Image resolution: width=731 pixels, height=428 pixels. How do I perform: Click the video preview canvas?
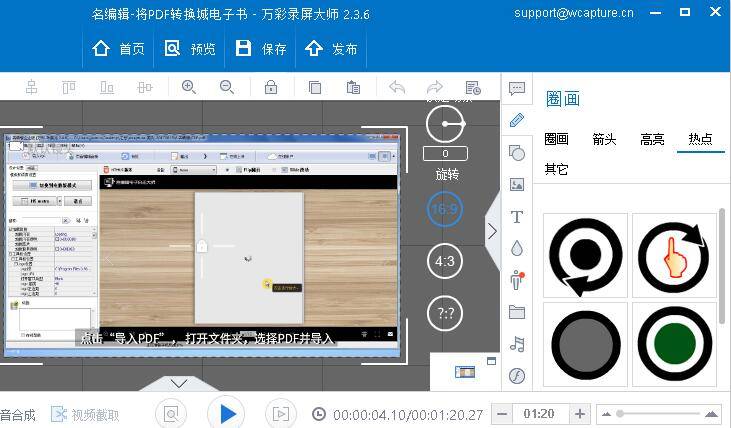click(x=202, y=246)
